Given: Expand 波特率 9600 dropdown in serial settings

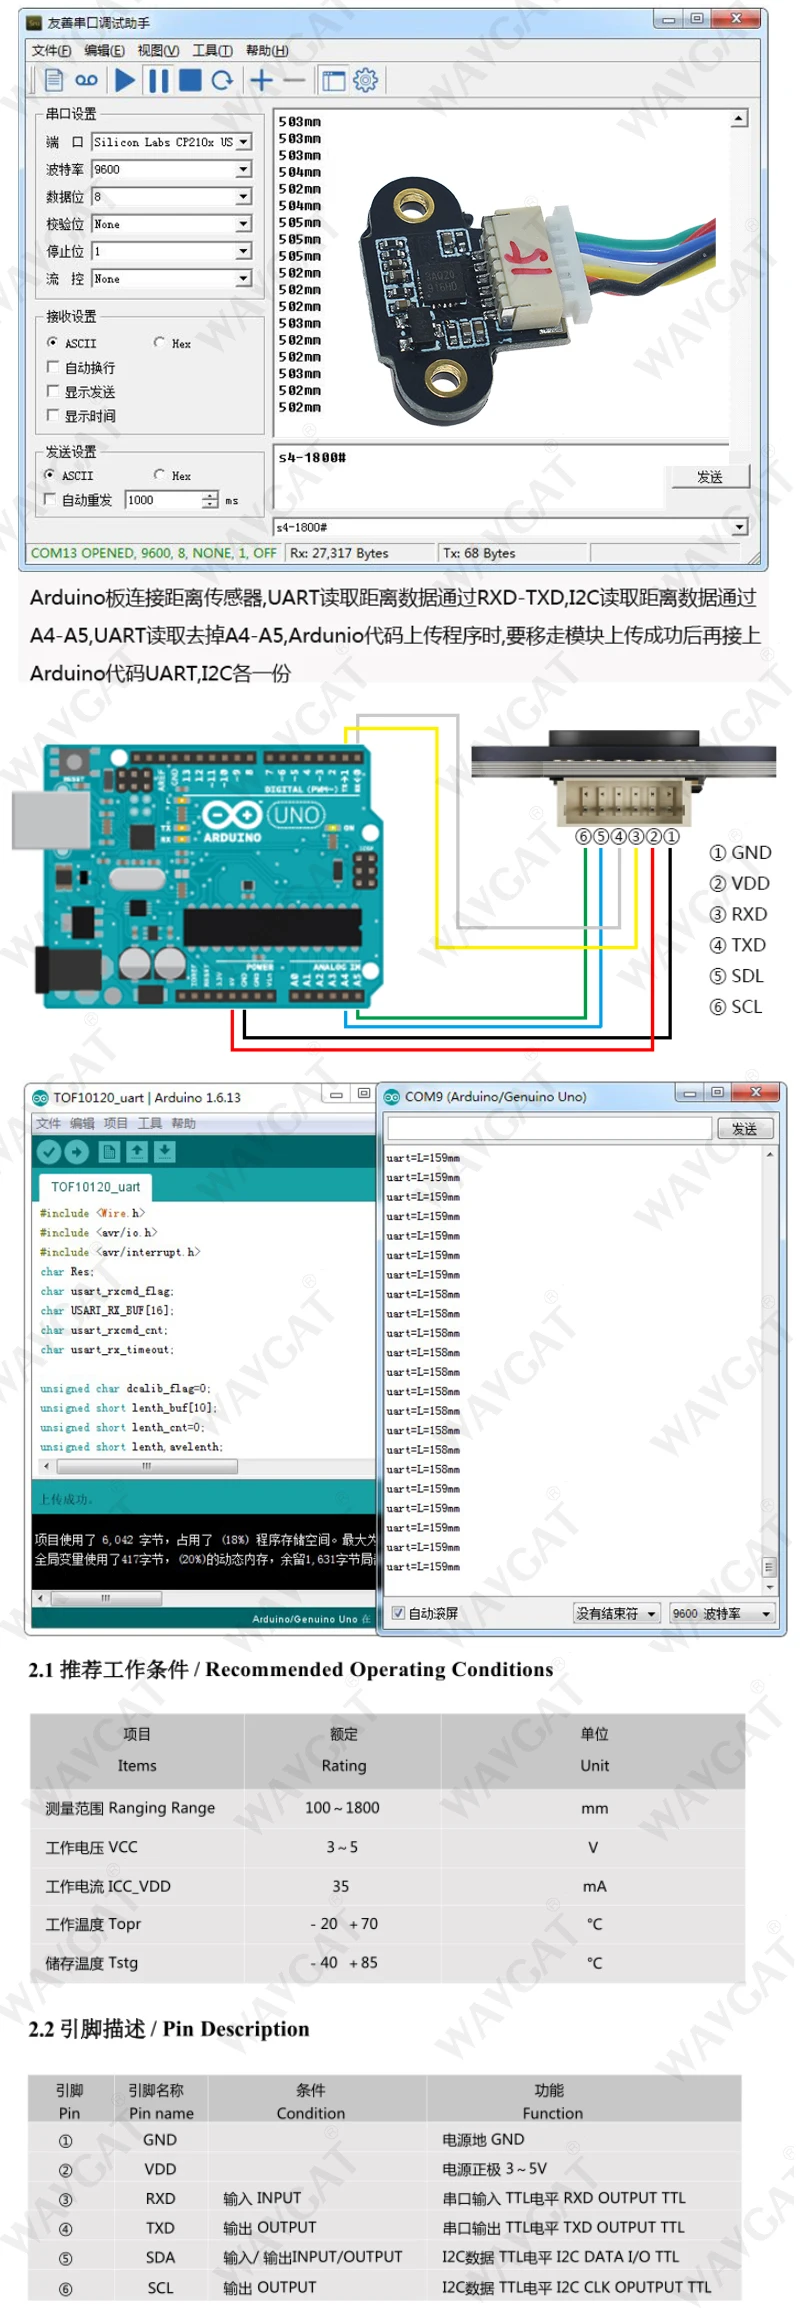Looking at the screenshot, I should (x=243, y=169).
